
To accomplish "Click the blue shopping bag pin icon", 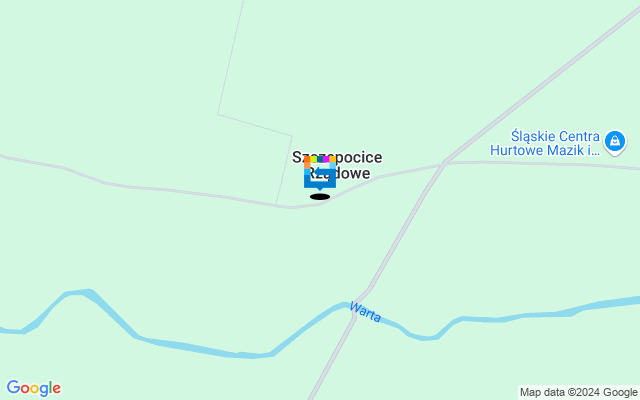I will (x=615, y=142).
